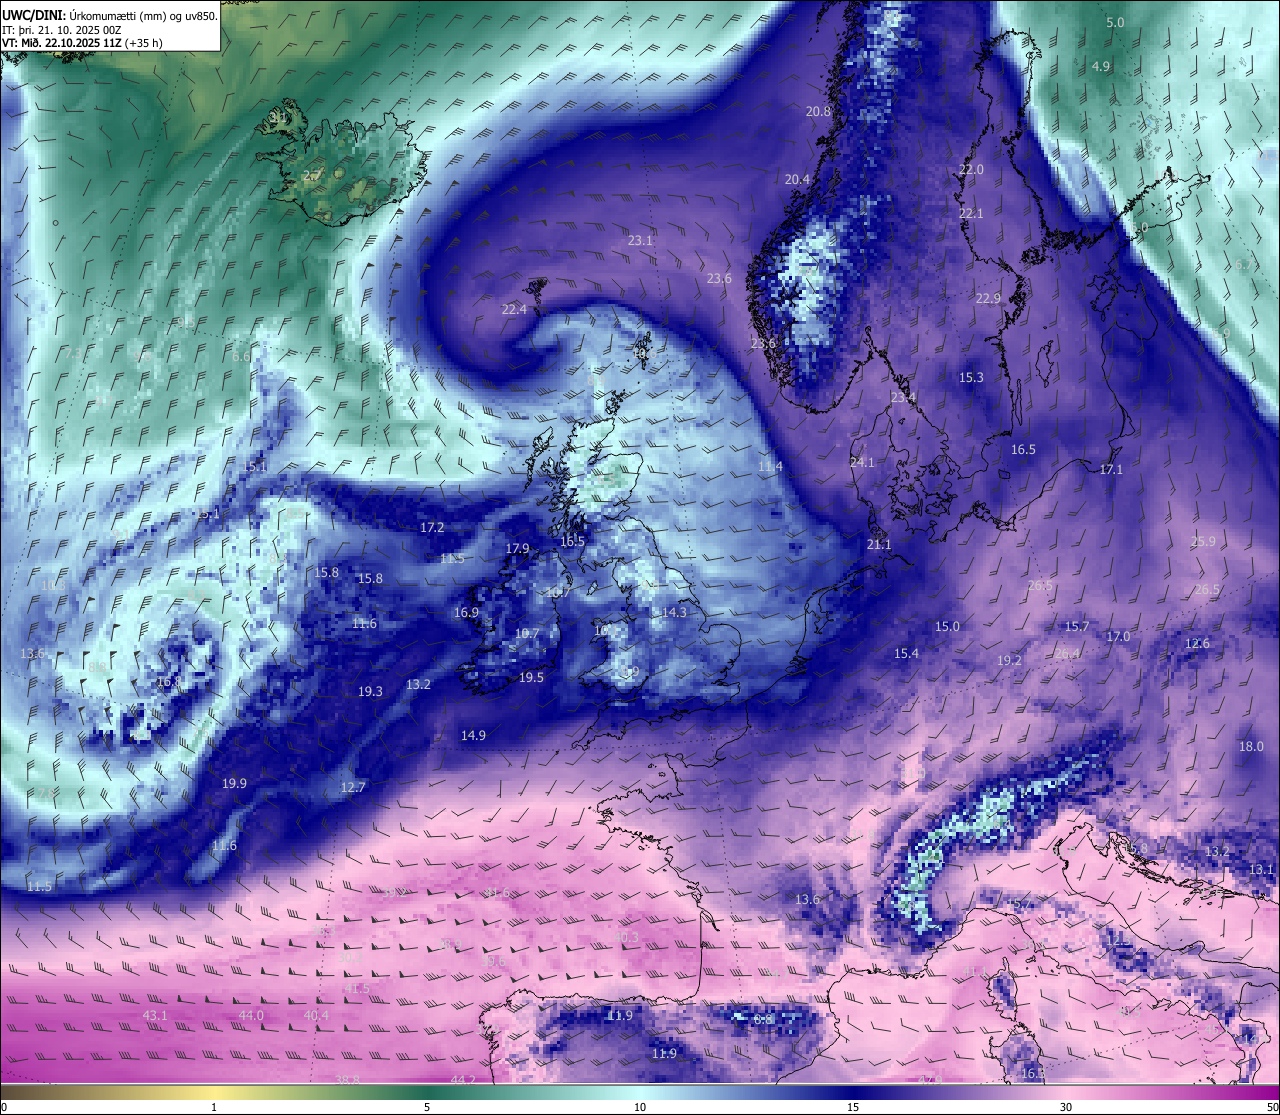Viewport: 1280px width, 1115px height.
Task: Click the map value 22.9
Action: 988,298
